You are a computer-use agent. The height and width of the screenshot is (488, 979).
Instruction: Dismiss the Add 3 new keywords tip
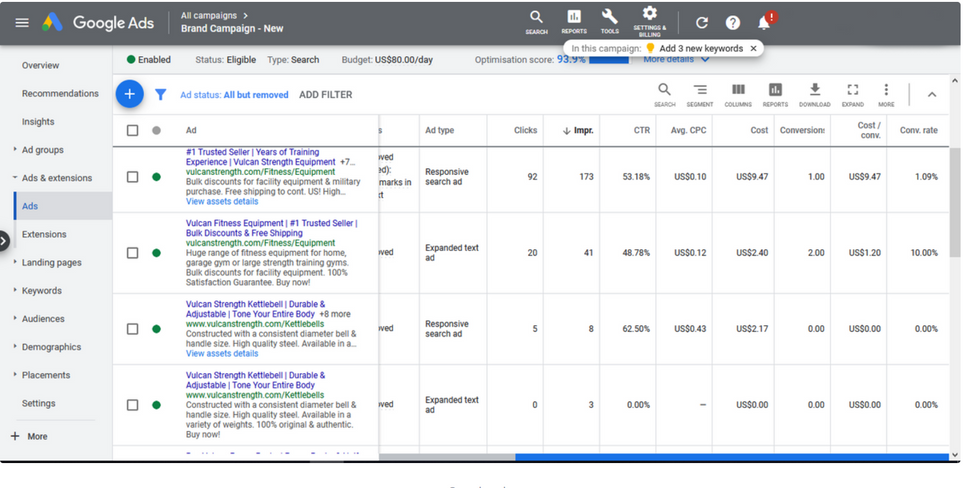tap(753, 48)
